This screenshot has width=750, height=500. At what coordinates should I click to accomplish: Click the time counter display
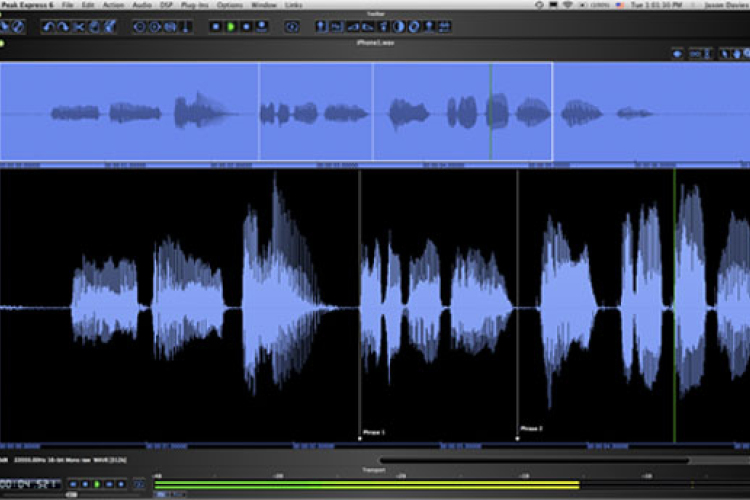(x=31, y=485)
